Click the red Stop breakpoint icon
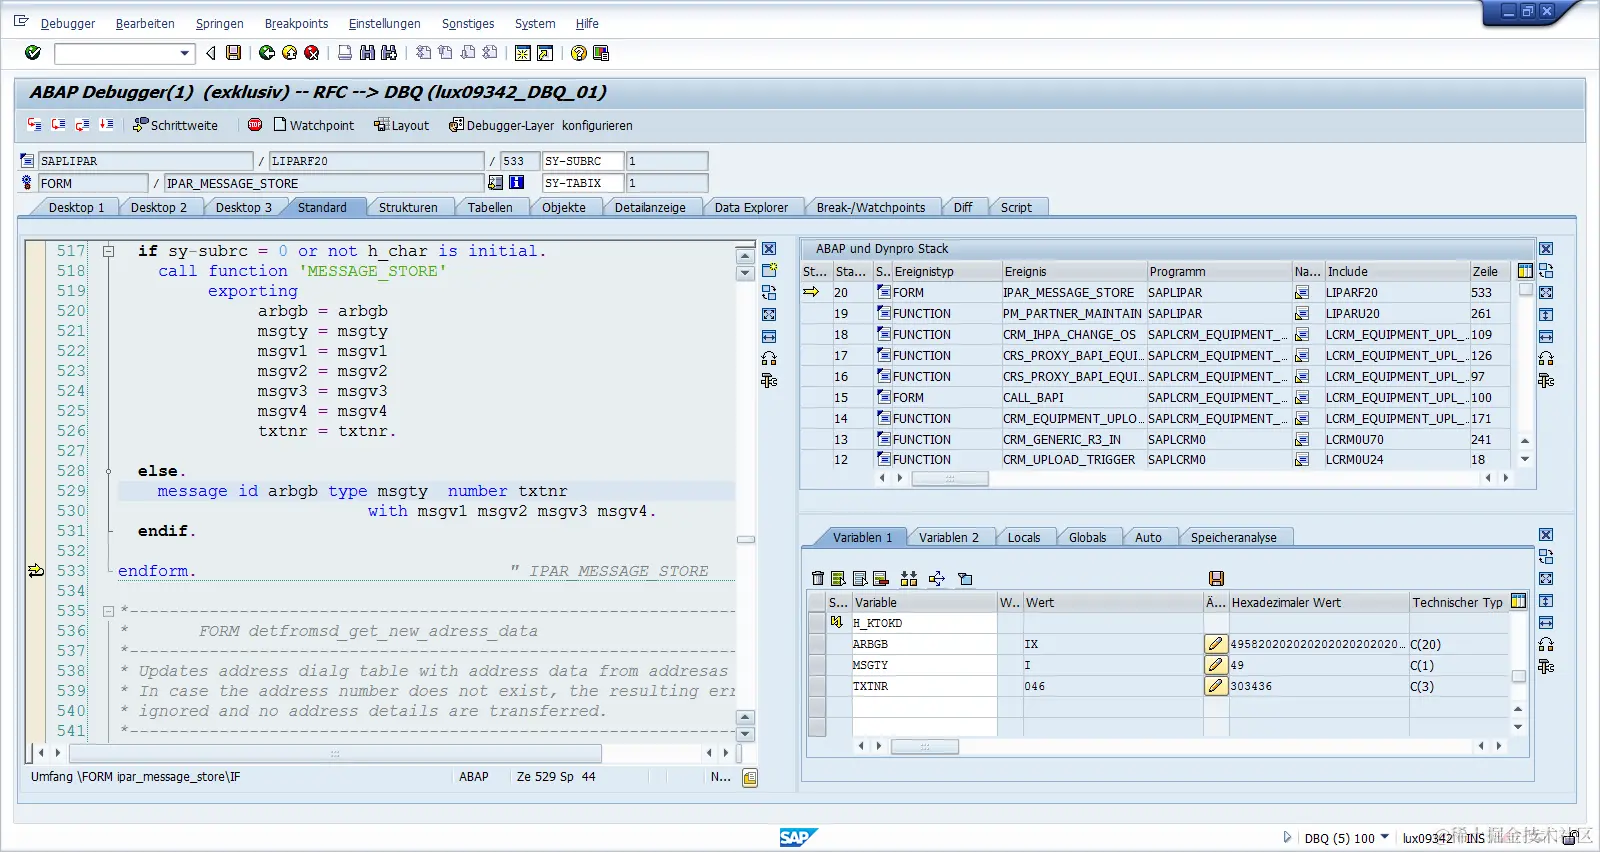 pos(255,125)
